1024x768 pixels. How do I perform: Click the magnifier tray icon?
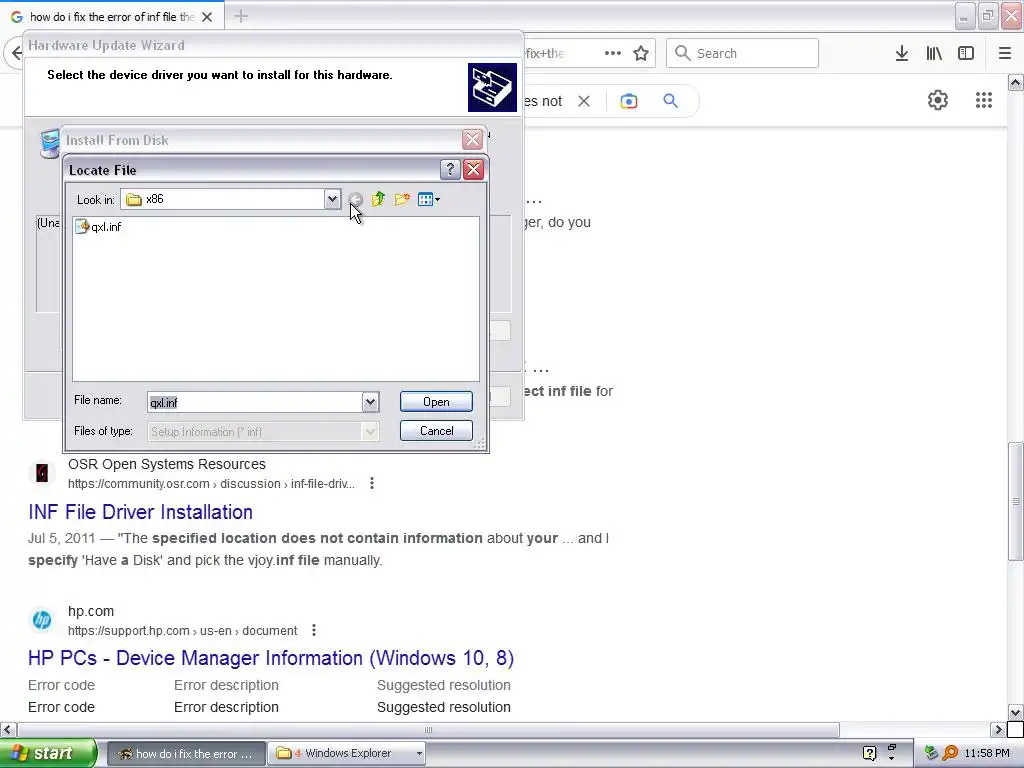[950, 753]
